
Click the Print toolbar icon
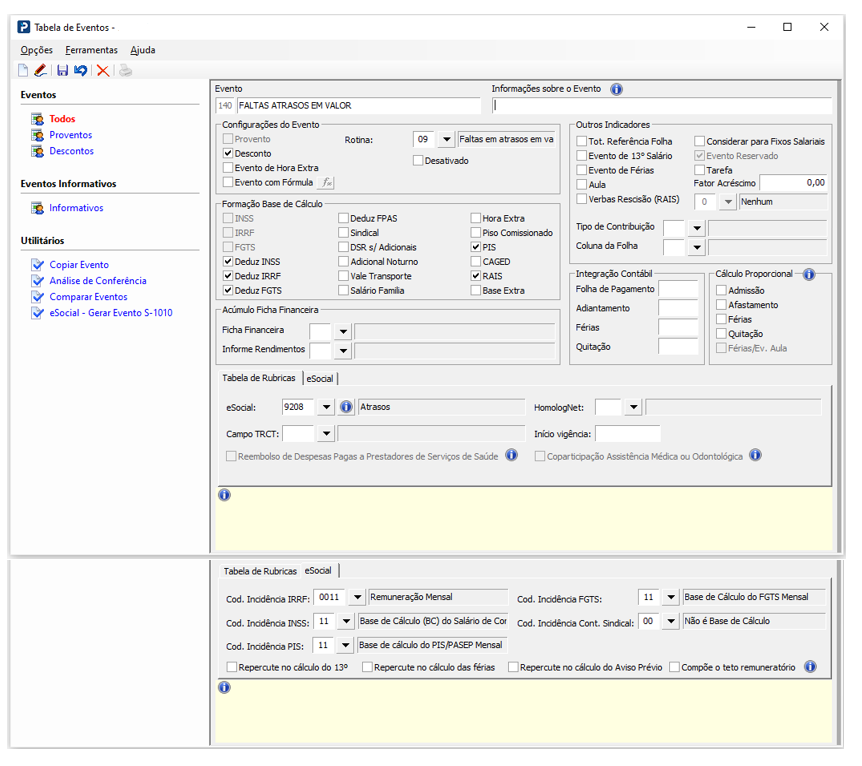point(125,70)
